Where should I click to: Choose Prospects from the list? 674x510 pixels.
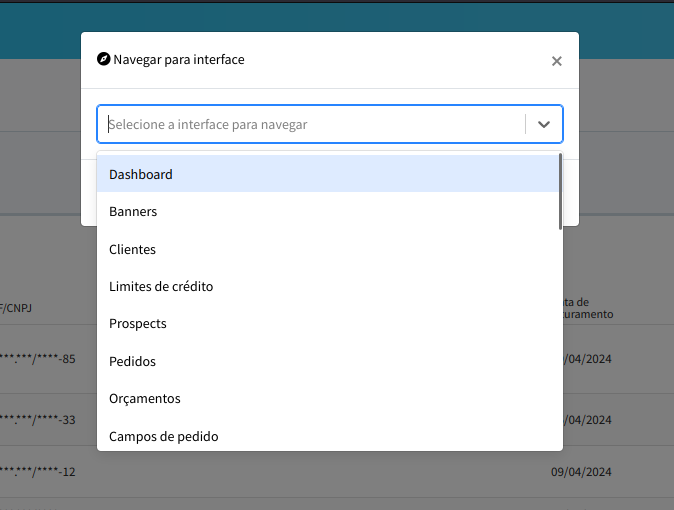328,324
